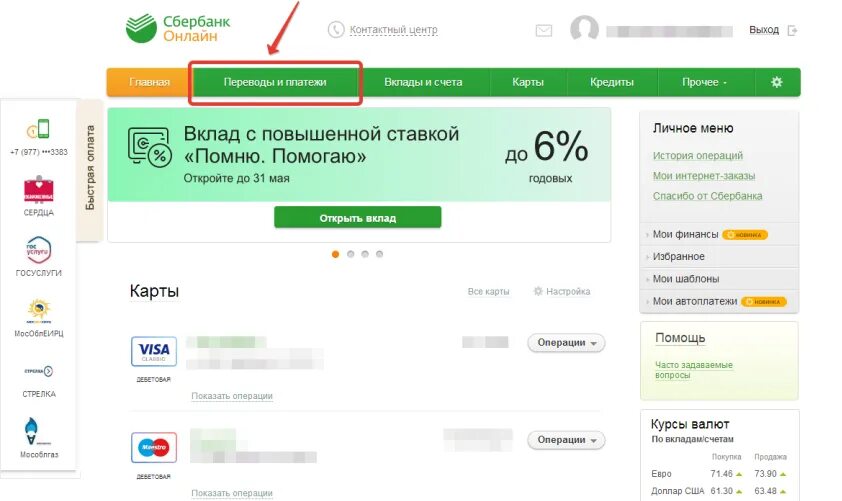Screen dimensions: 842x501
Task: Click the Евро exchange rate row
Action: [719, 474]
